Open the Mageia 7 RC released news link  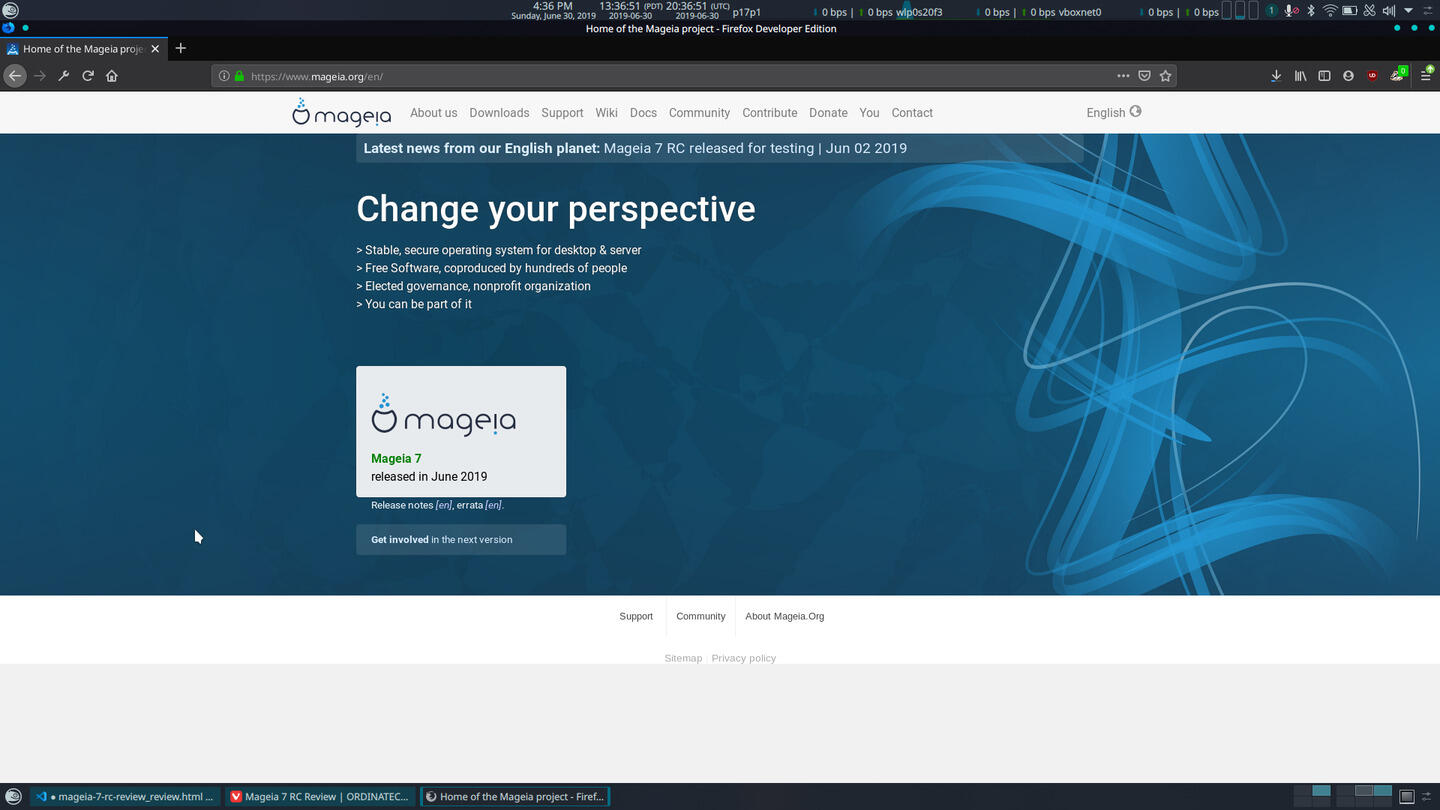[755, 148]
